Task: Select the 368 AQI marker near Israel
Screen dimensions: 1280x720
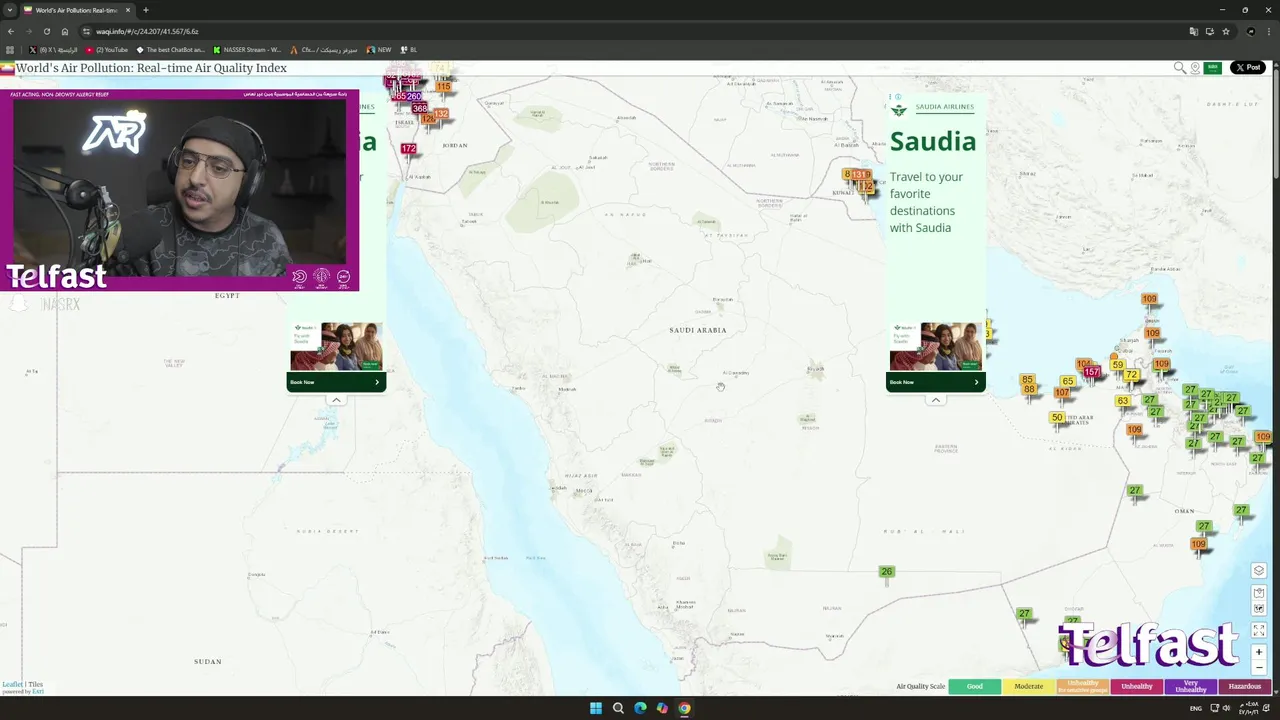Action: tap(420, 108)
